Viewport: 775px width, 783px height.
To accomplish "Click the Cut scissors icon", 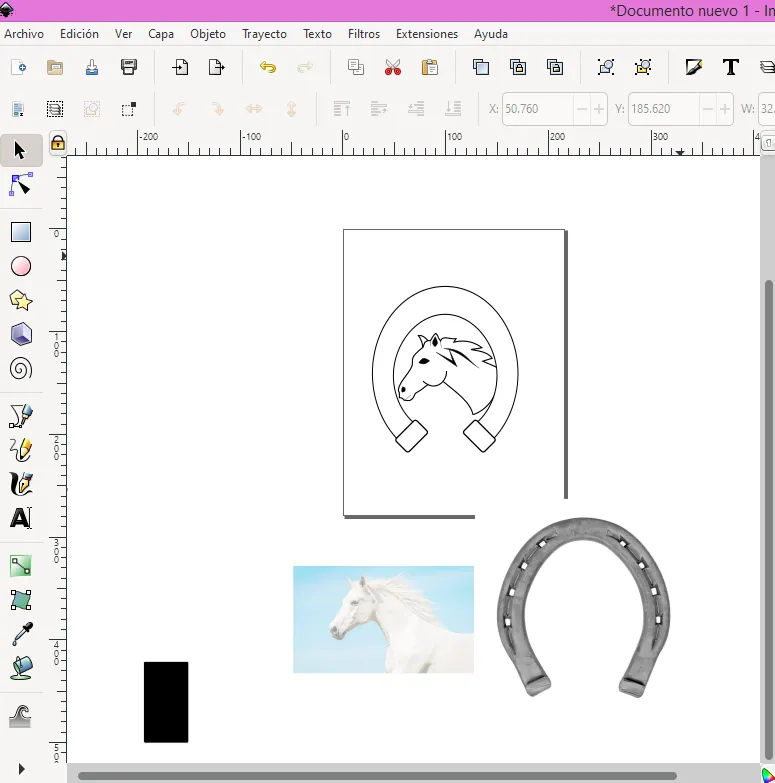I will tap(393, 68).
